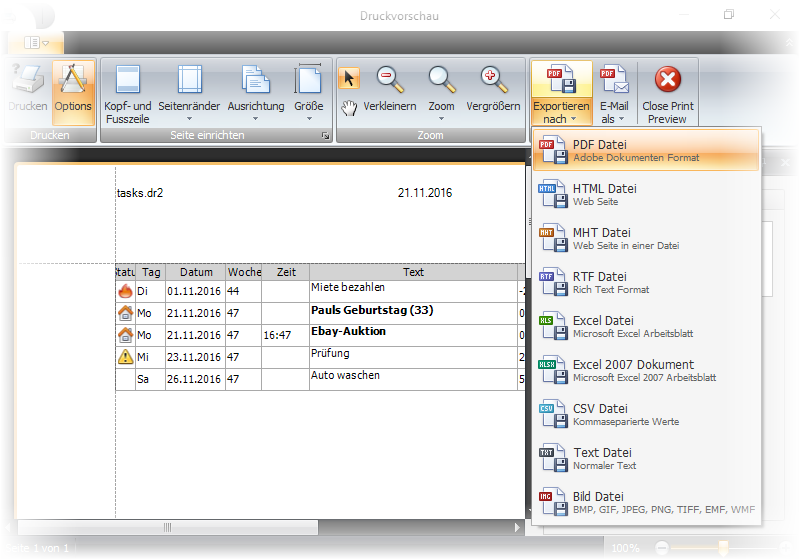Click date cell '01.11.2016'
Image resolution: width=800 pixels, height=560 pixels.
pyautogui.click(x=195, y=291)
